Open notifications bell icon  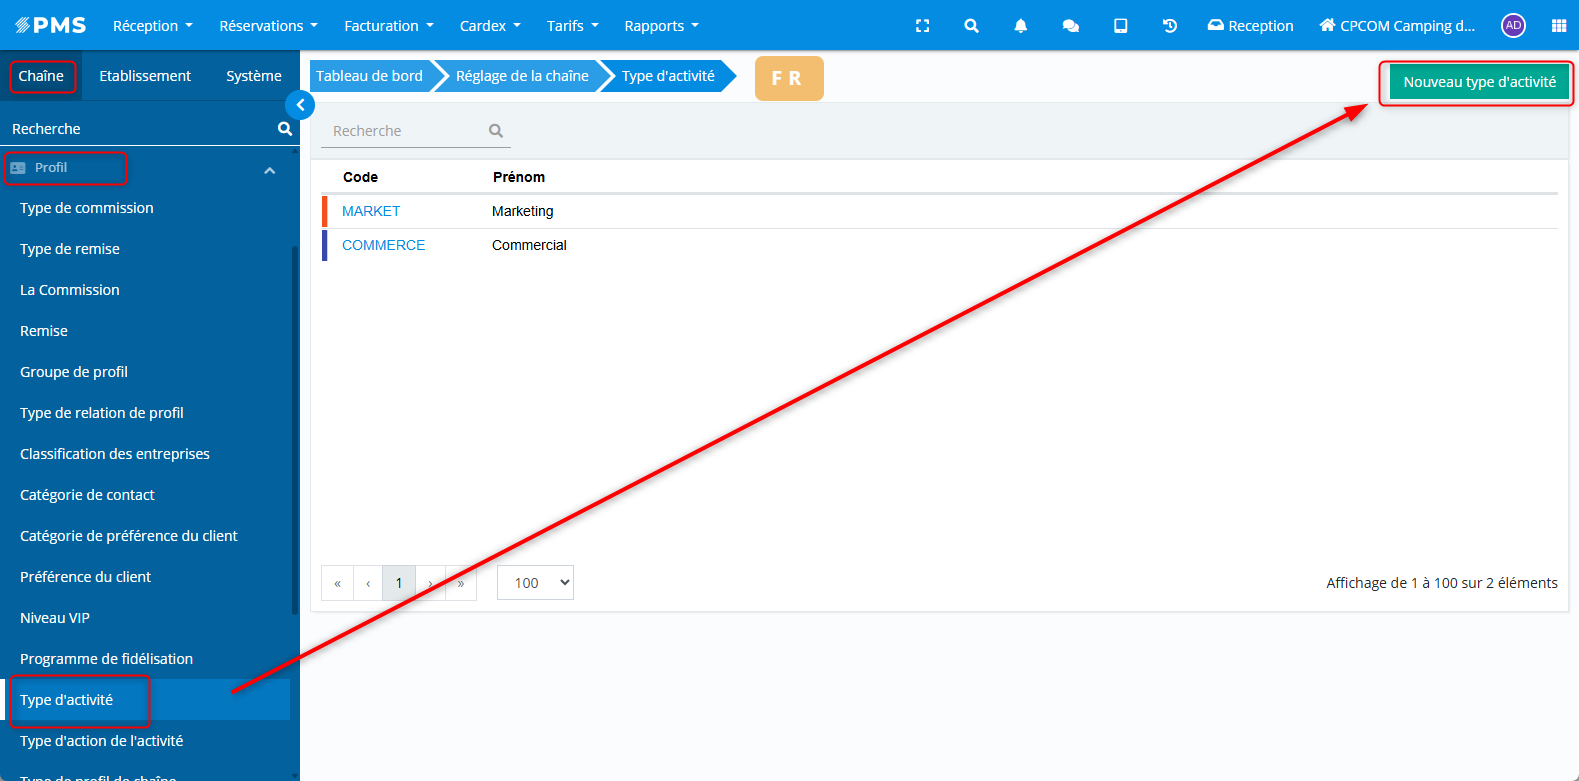pyautogui.click(x=1020, y=26)
